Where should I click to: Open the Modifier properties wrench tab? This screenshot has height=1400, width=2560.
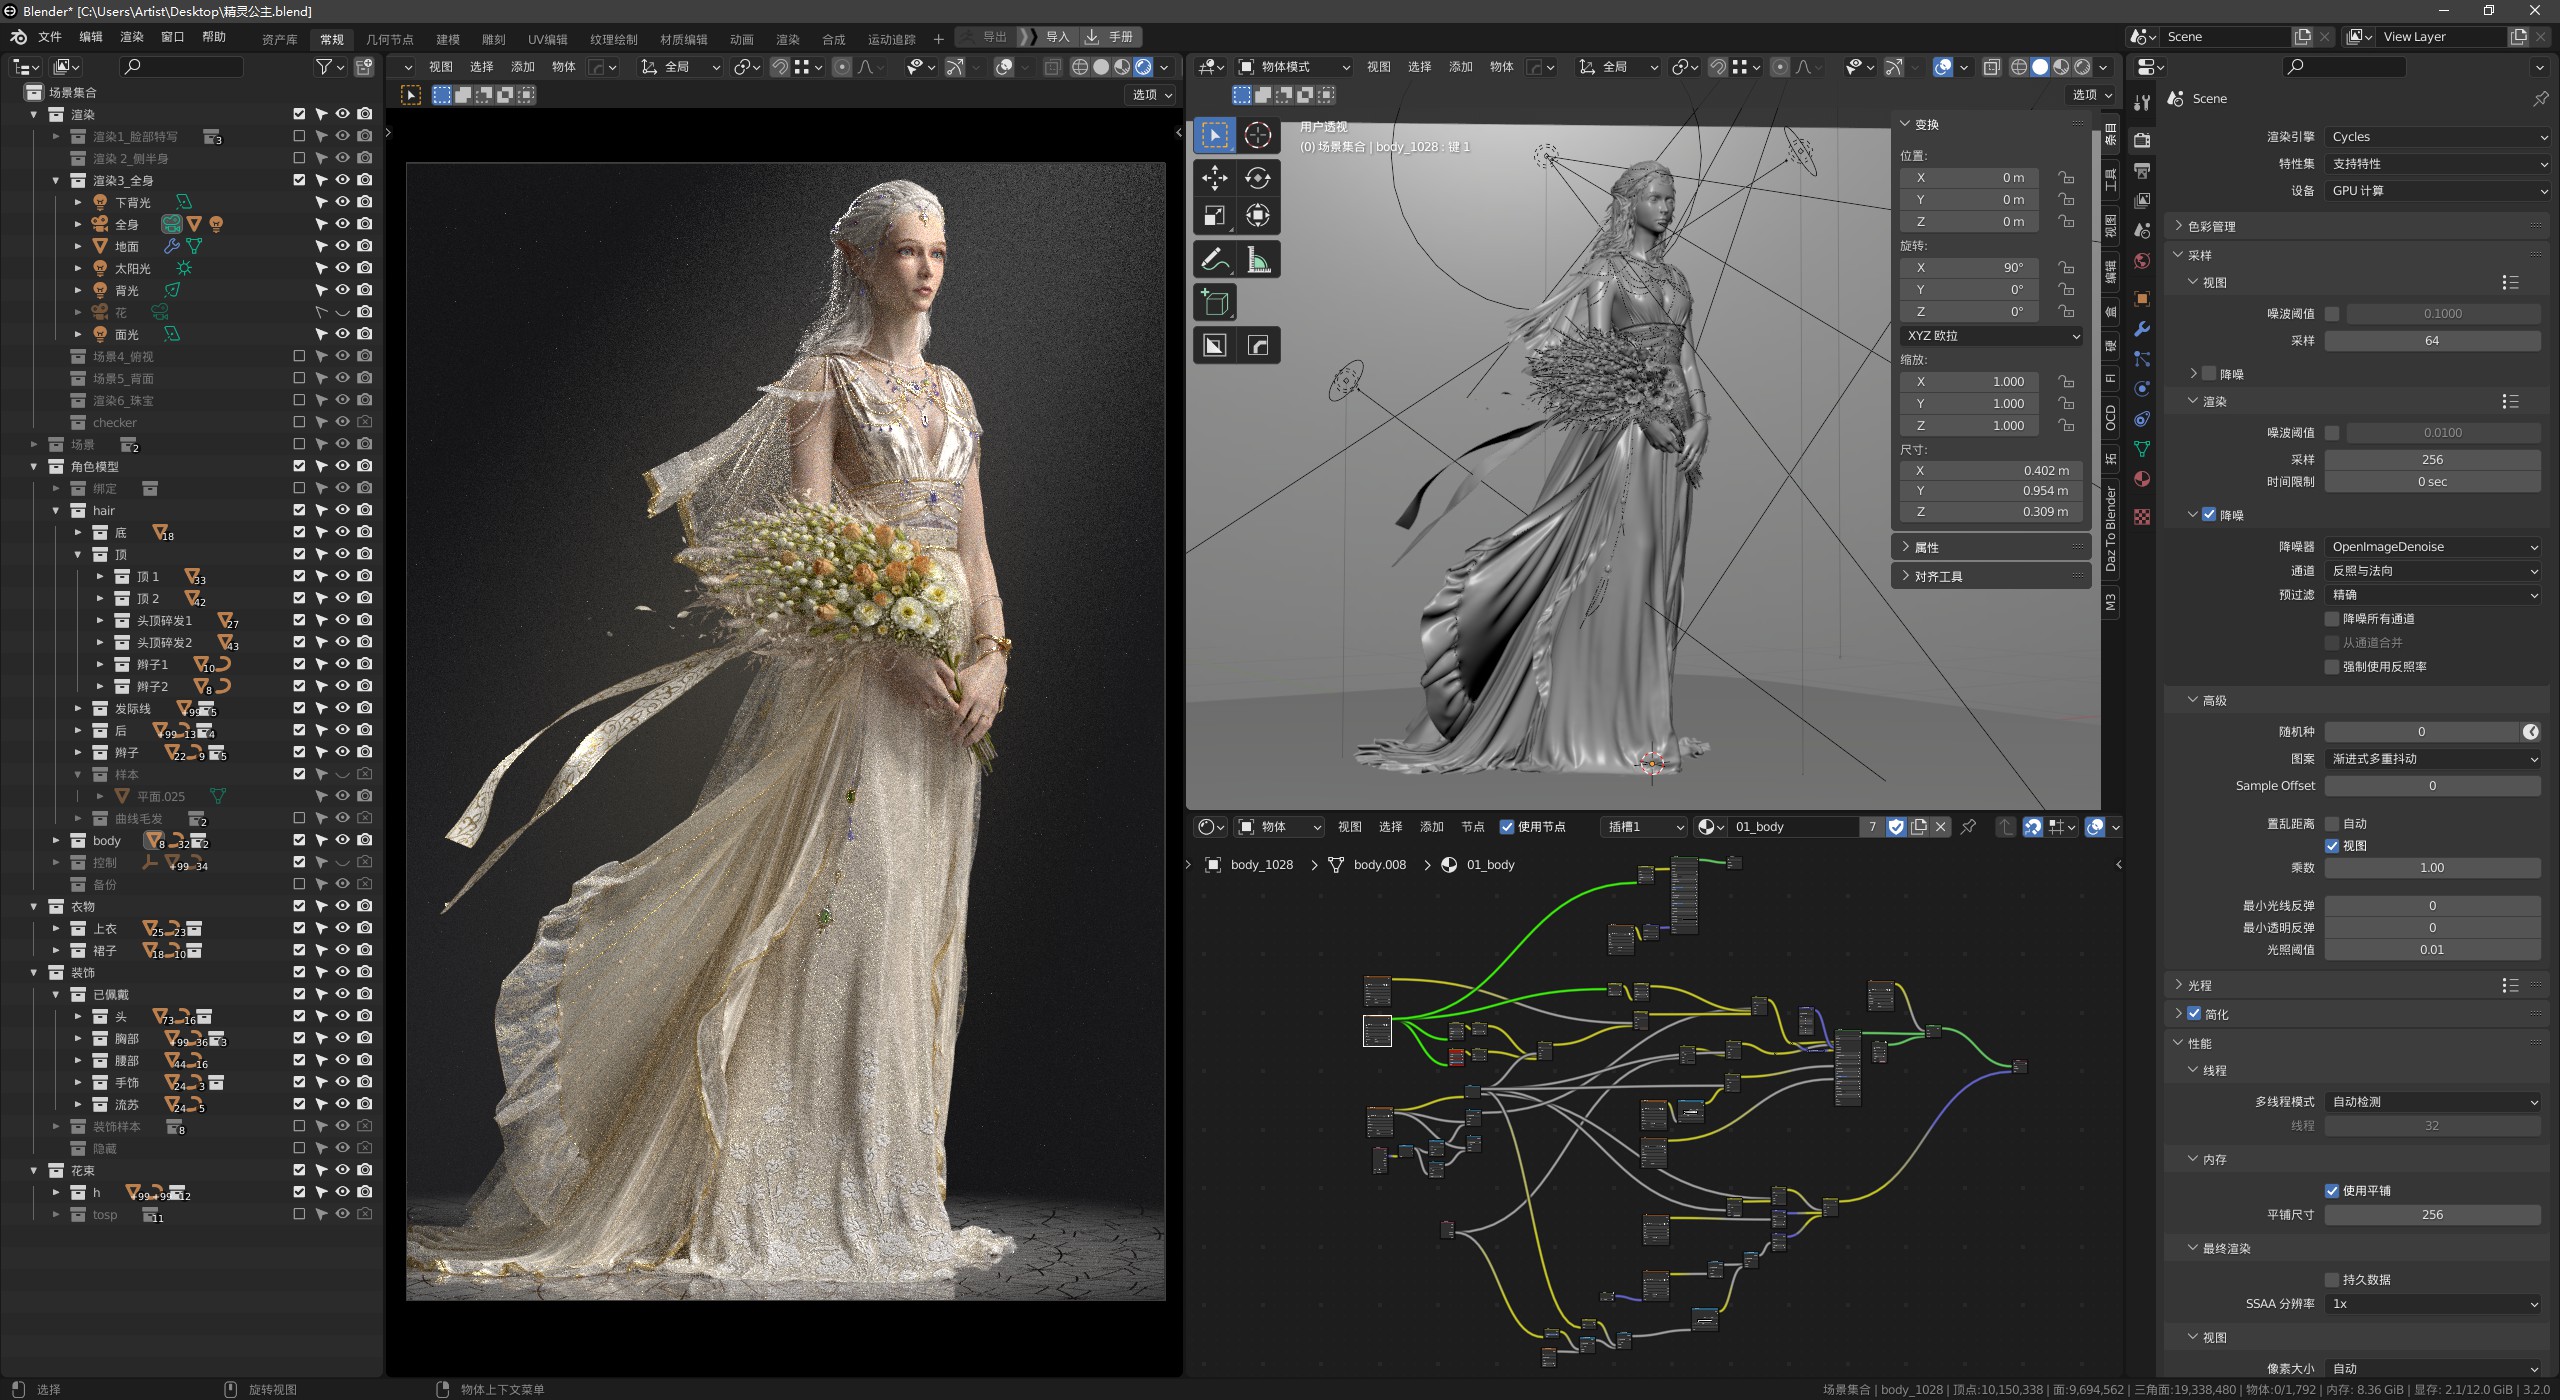click(2142, 329)
